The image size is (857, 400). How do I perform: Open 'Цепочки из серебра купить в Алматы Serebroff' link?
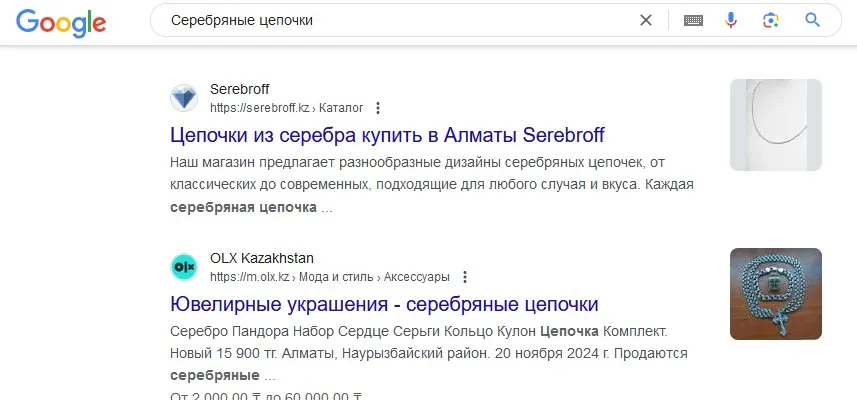pyautogui.click(x=387, y=134)
